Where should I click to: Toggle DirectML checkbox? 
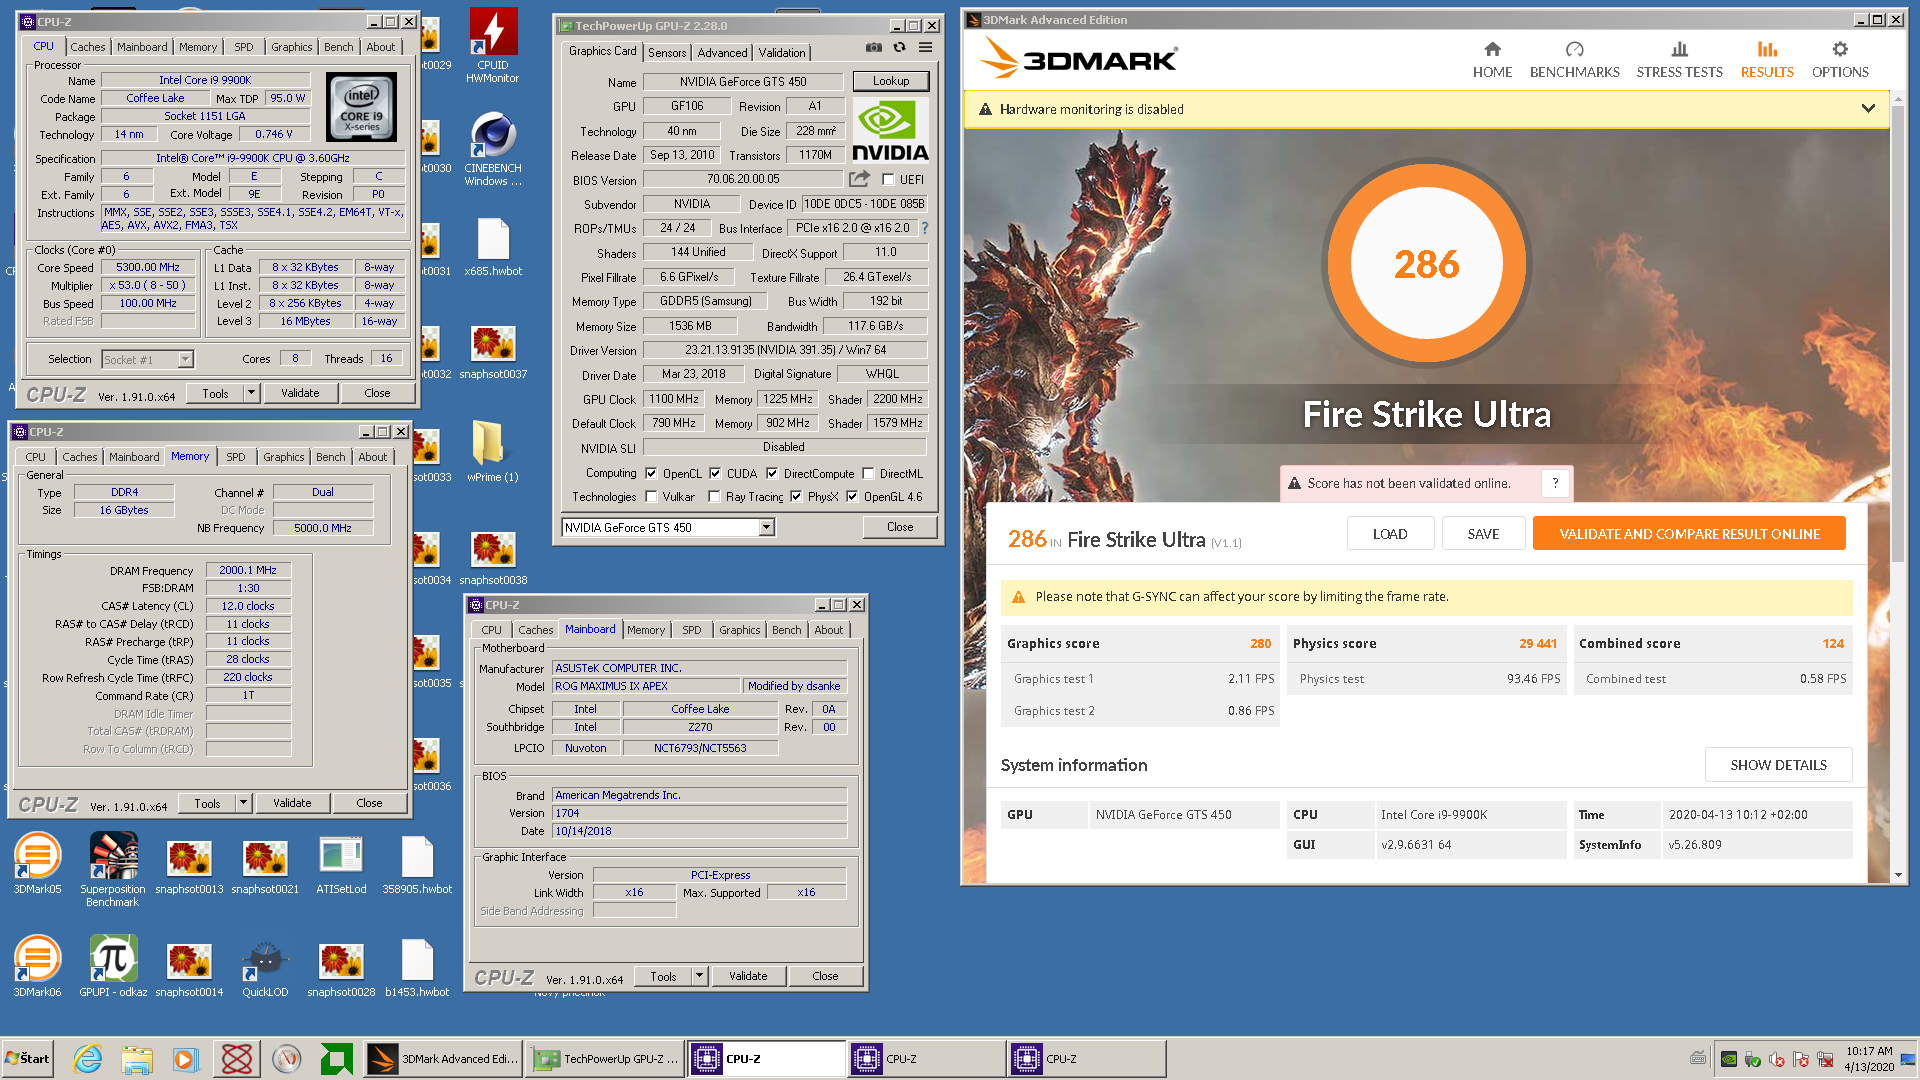click(868, 474)
